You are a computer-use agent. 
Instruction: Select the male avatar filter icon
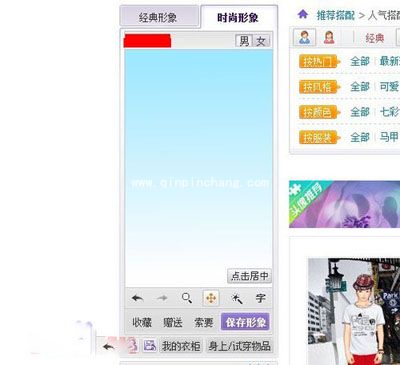pyautogui.click(x=304, y=37)
